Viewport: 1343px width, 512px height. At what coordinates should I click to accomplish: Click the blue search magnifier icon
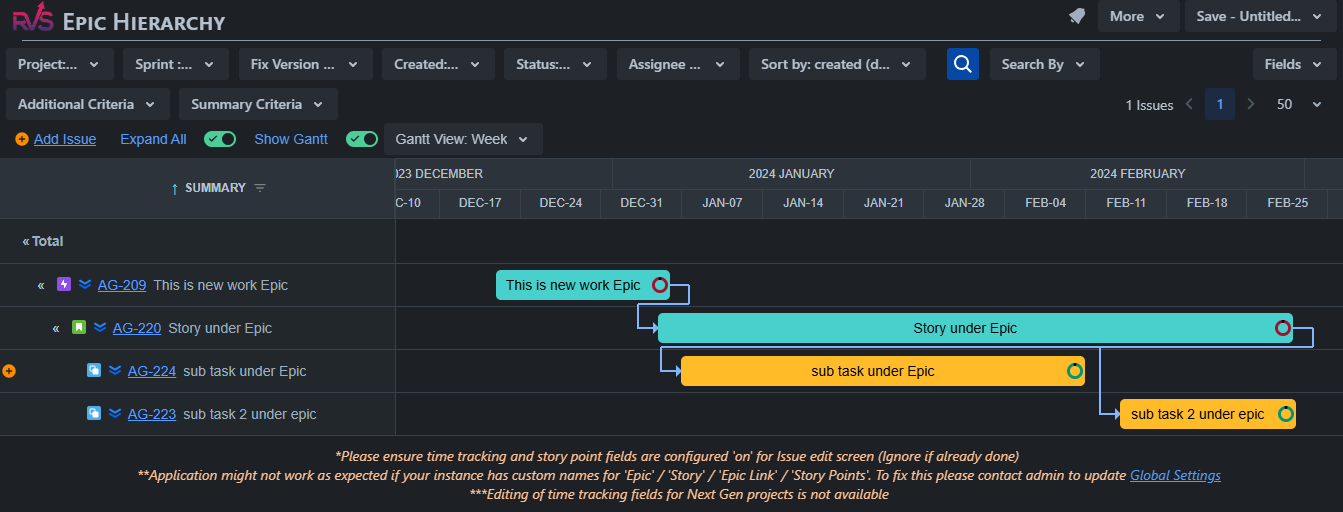coord(963,64)
